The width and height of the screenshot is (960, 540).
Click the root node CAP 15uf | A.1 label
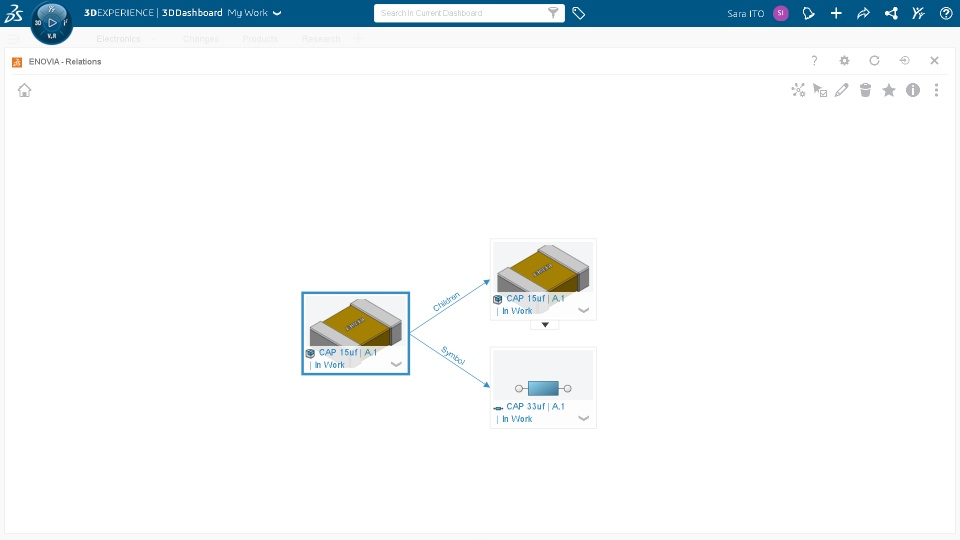[x=348, y=352]
